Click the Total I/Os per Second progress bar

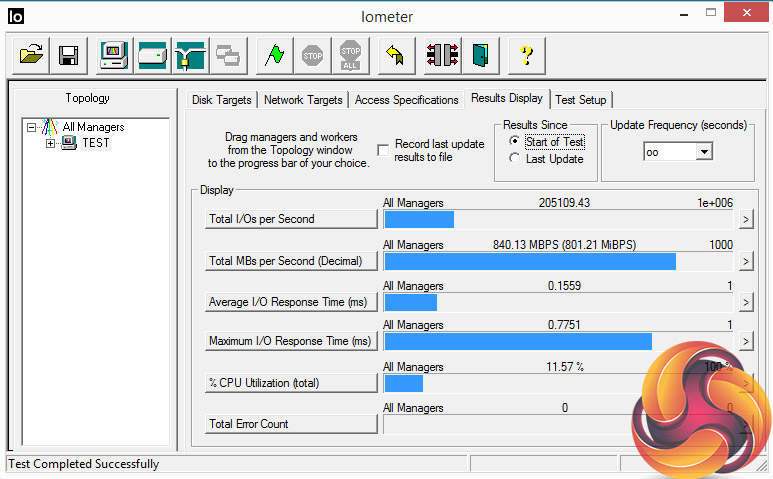(559, 219)
